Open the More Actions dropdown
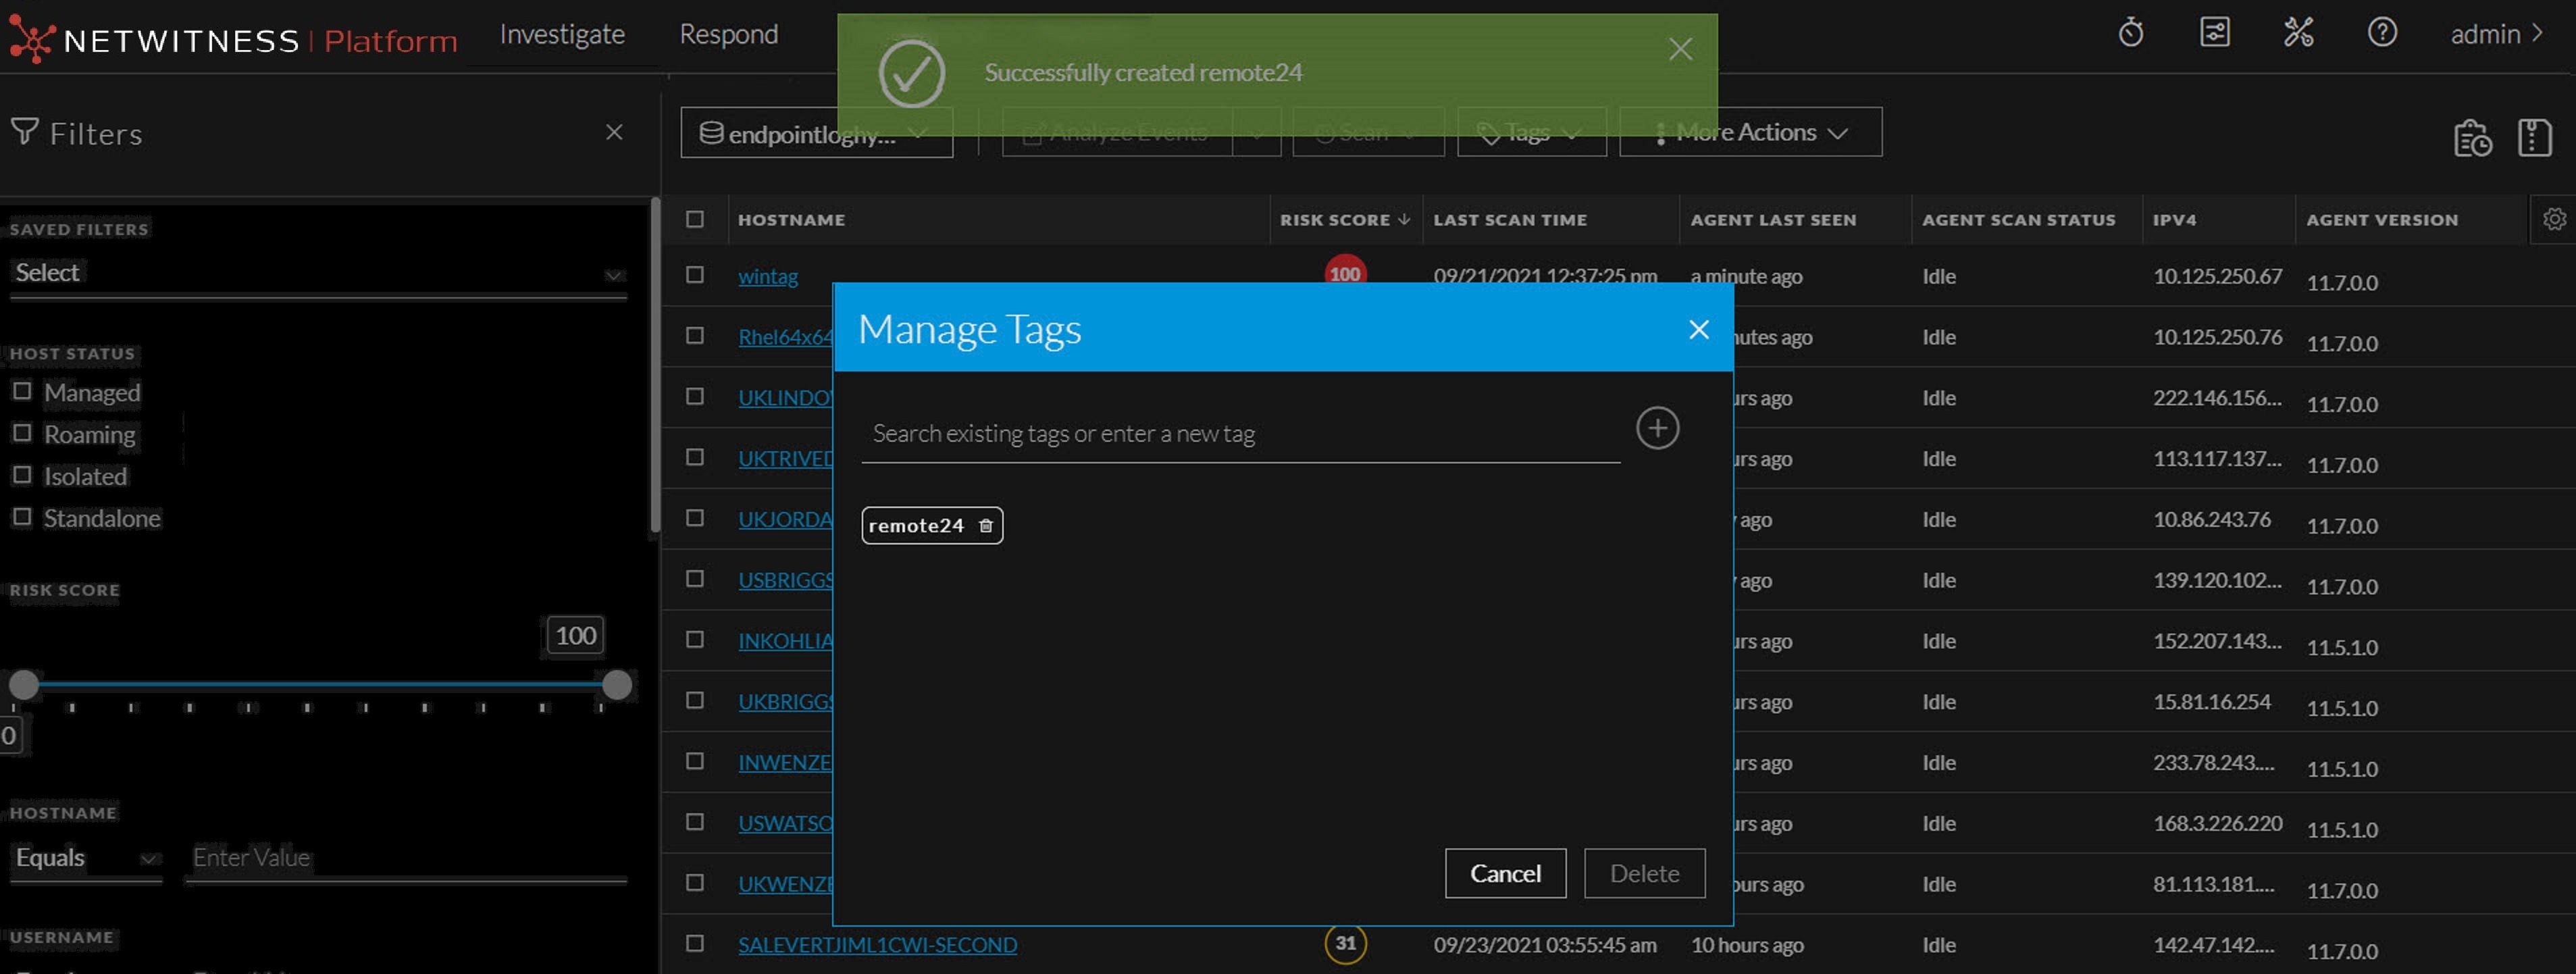This screenshot has height=974, width=2576. tap(1750, 132)
